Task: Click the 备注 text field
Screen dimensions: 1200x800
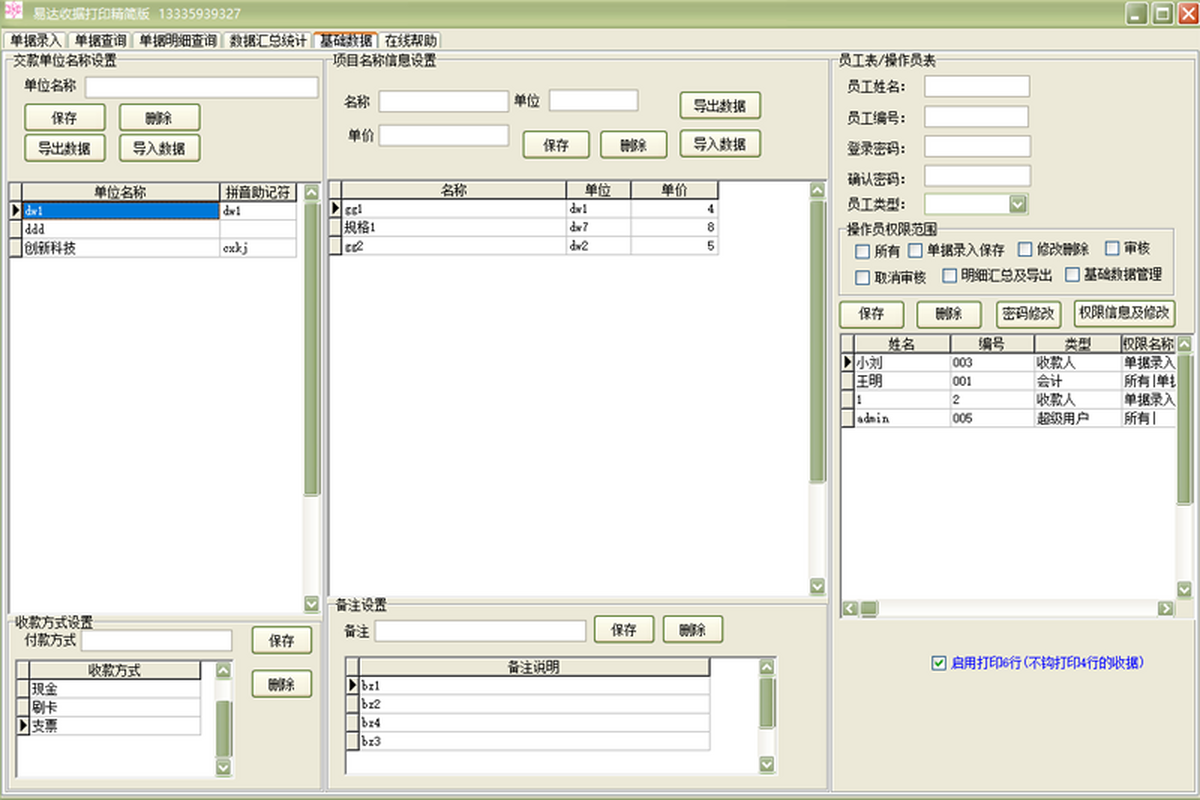Action: 481,630
